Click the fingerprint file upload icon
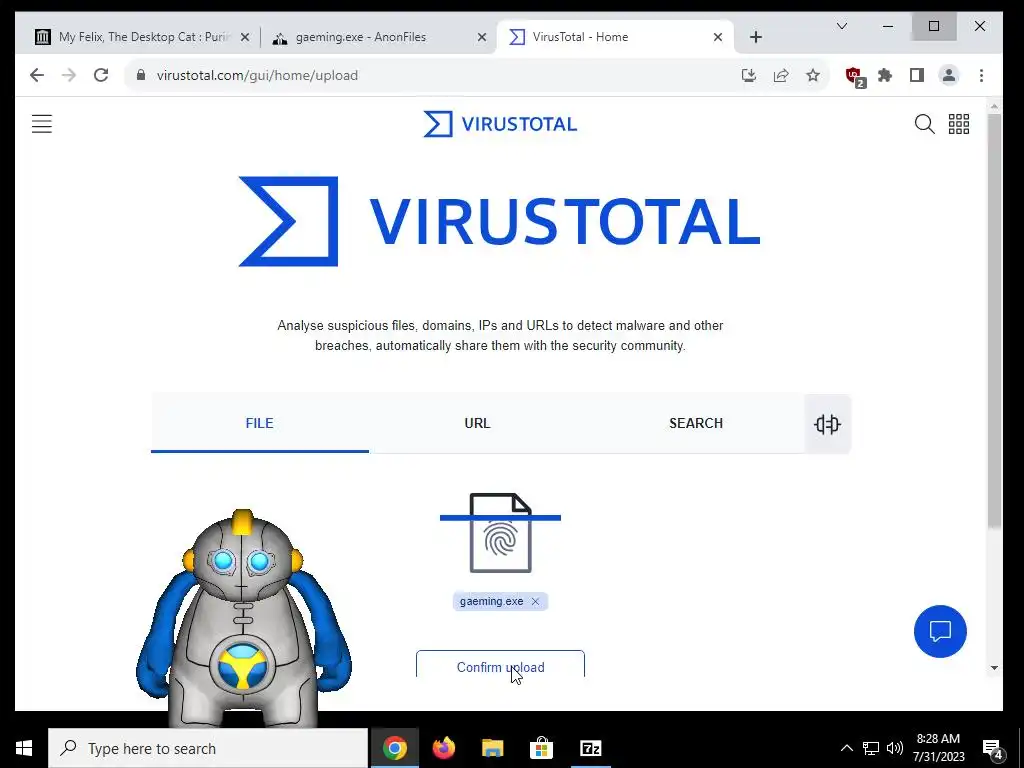1024x768 pixels. click(x=501, y=533)
